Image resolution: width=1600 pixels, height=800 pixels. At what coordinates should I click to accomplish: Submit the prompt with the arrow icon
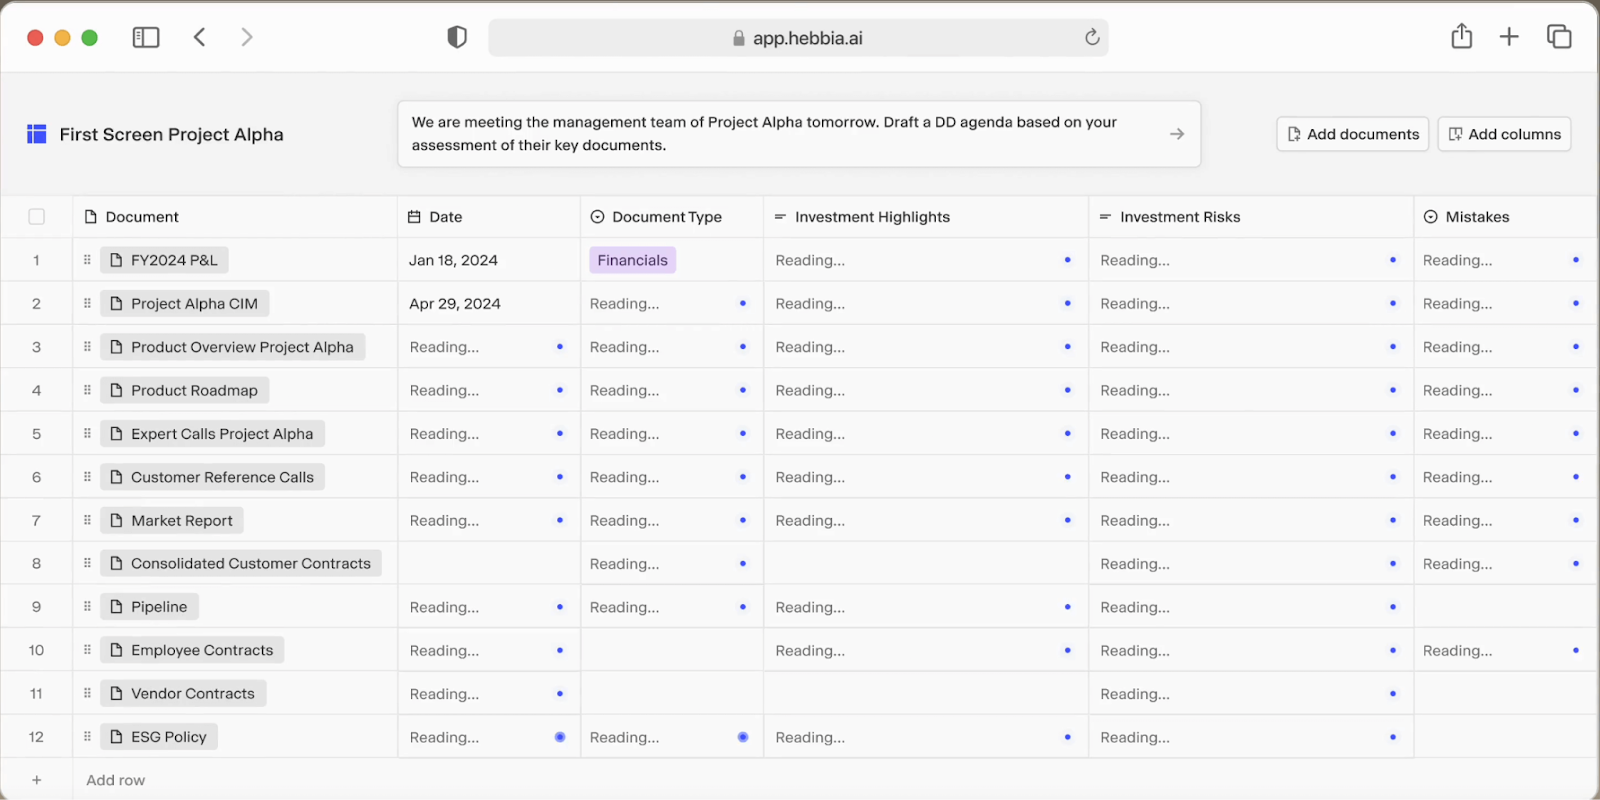(1177, 134)
